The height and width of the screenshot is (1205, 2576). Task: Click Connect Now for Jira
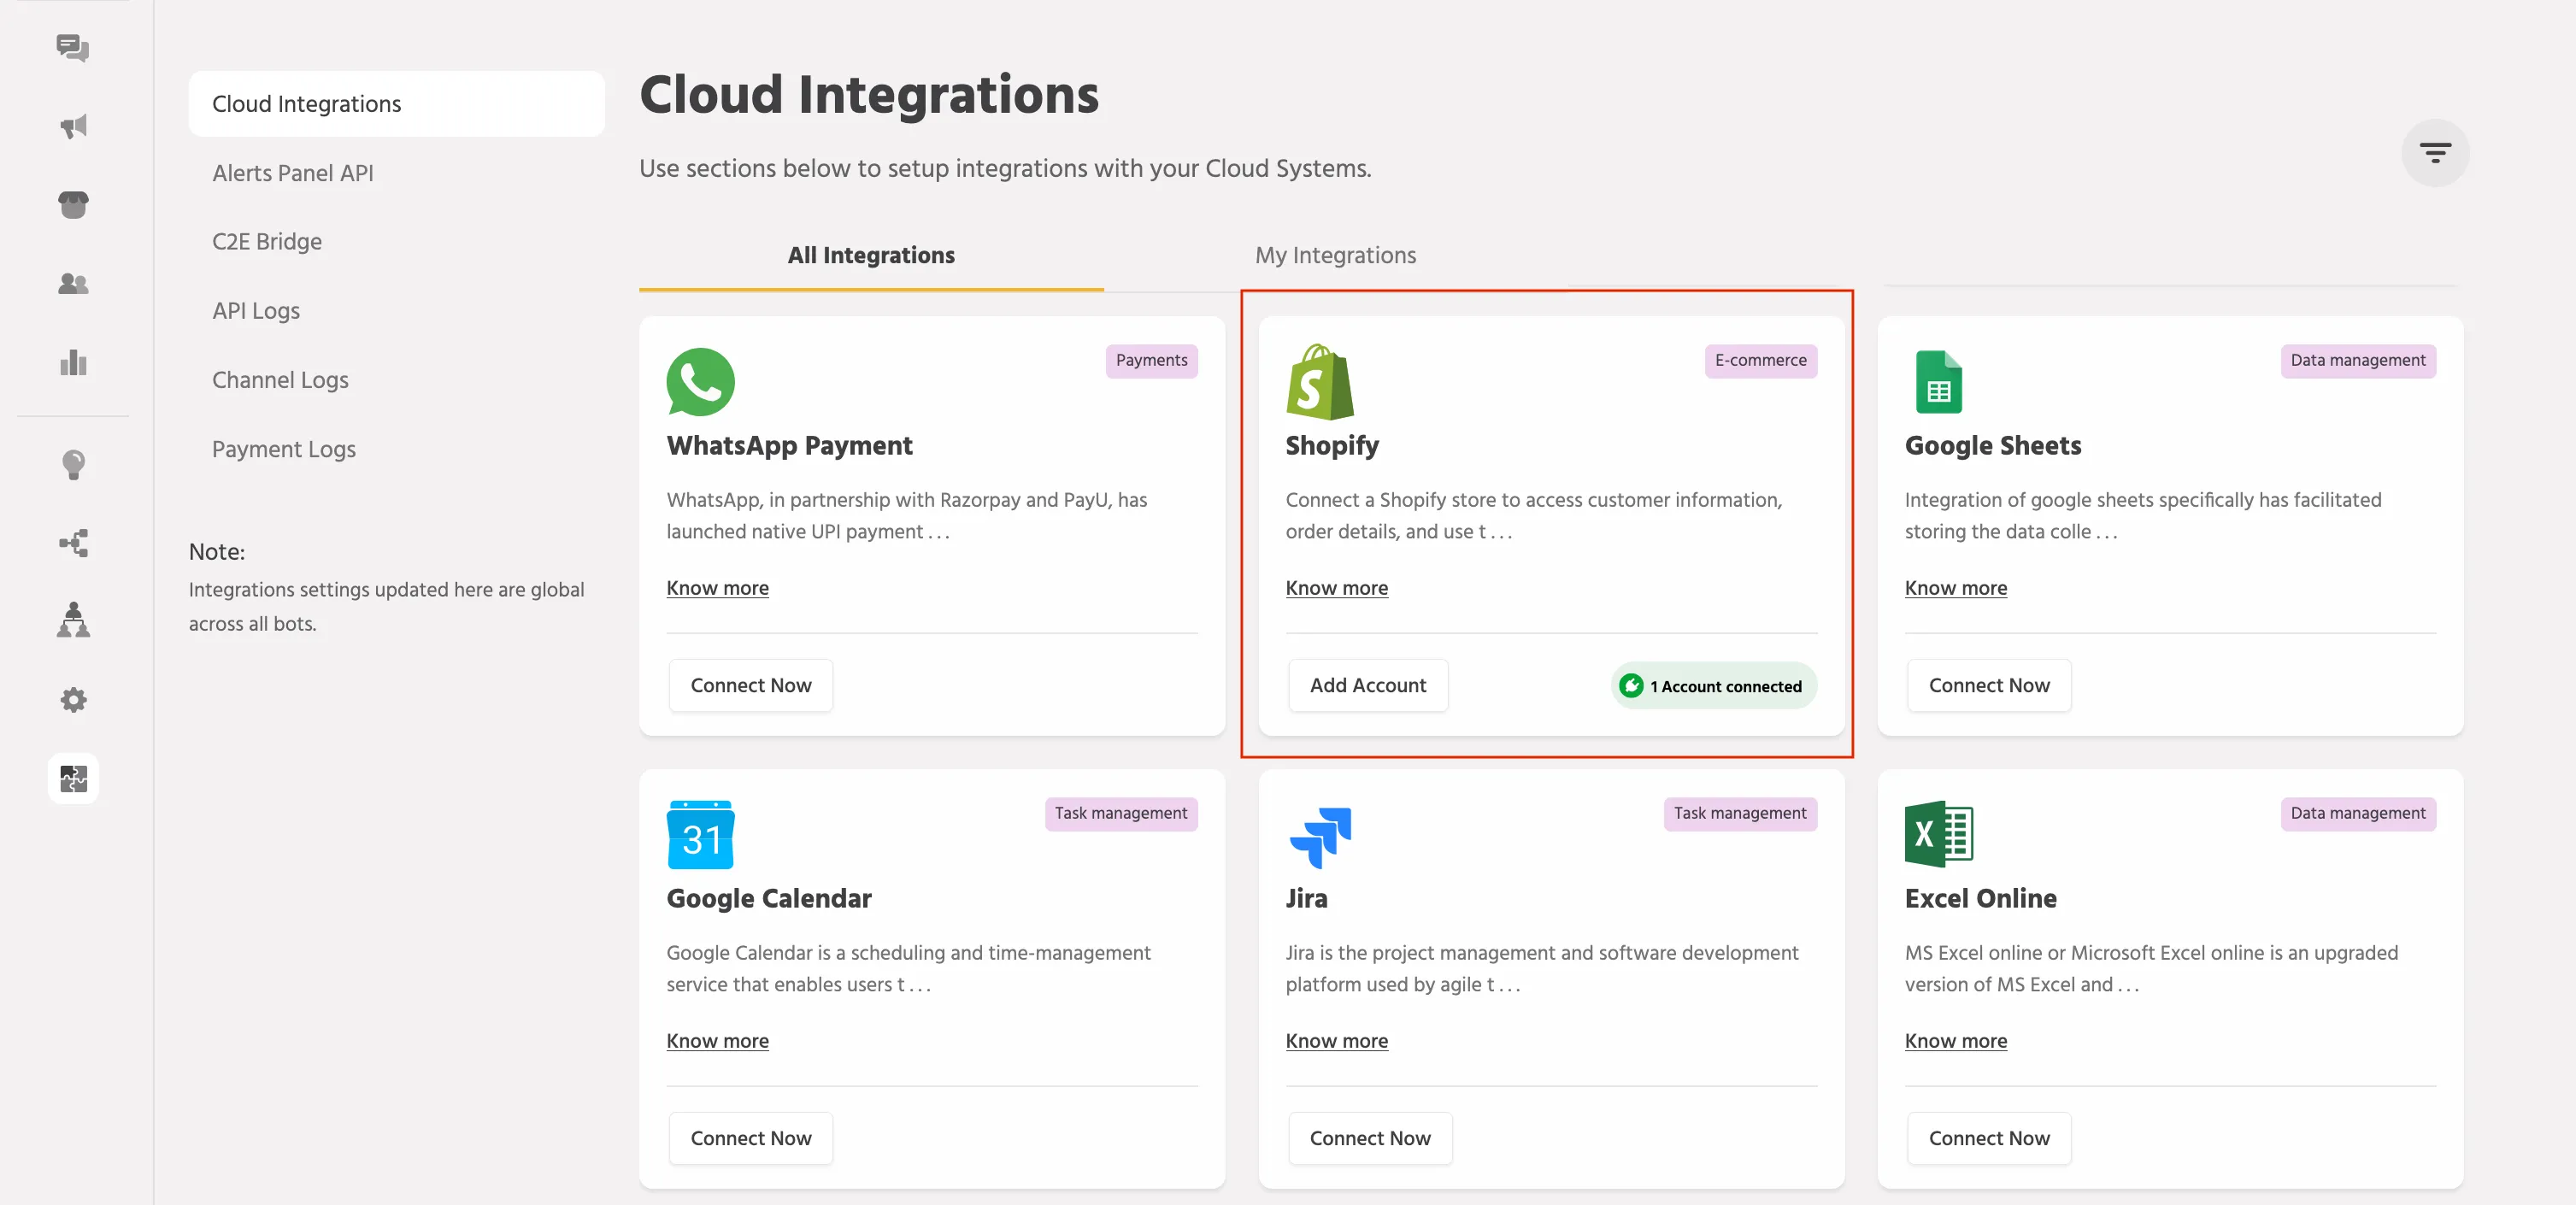(1370, 1139)
